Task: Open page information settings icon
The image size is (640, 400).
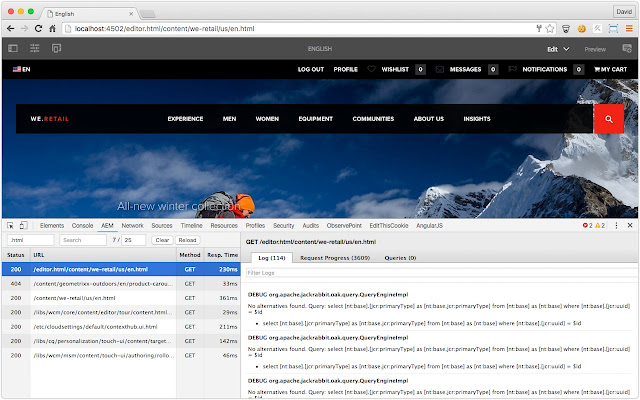Action: (35, 49)
